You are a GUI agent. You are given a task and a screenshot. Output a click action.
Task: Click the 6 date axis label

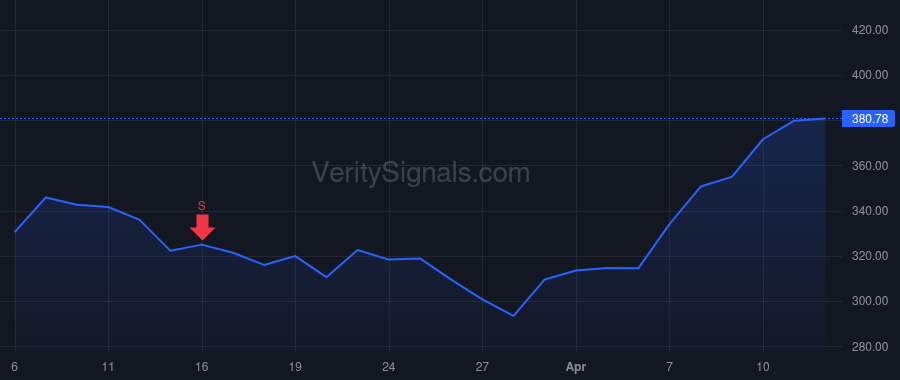[x=14, y=366]
